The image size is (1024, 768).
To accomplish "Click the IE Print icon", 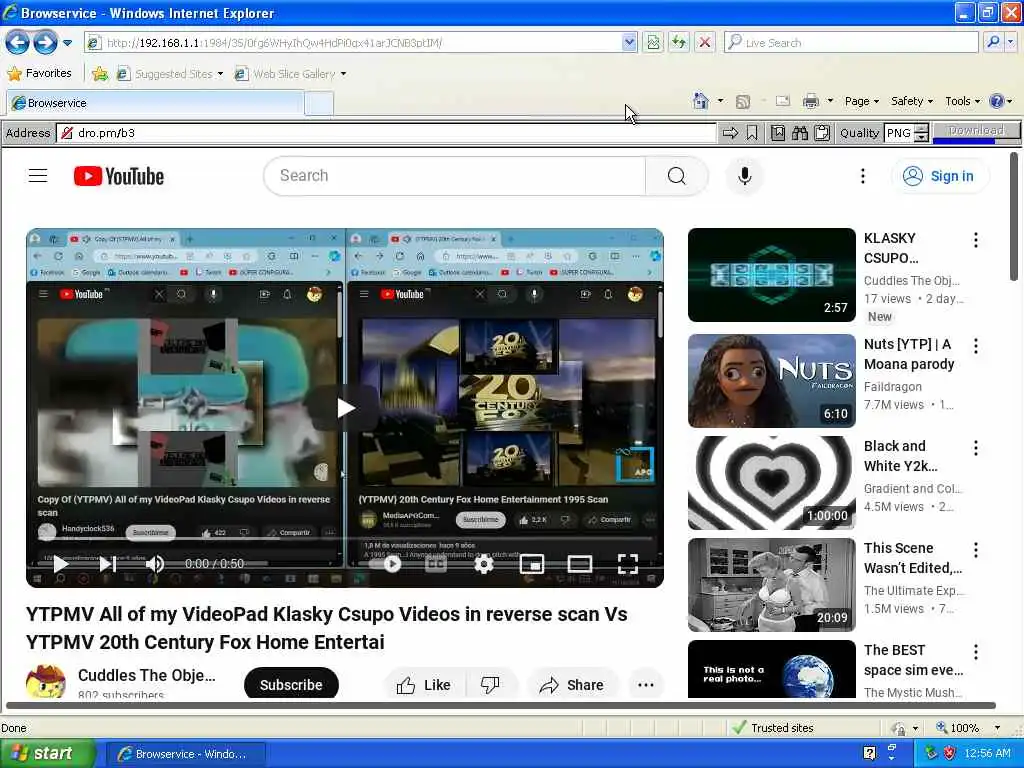I will pos(810,101).
